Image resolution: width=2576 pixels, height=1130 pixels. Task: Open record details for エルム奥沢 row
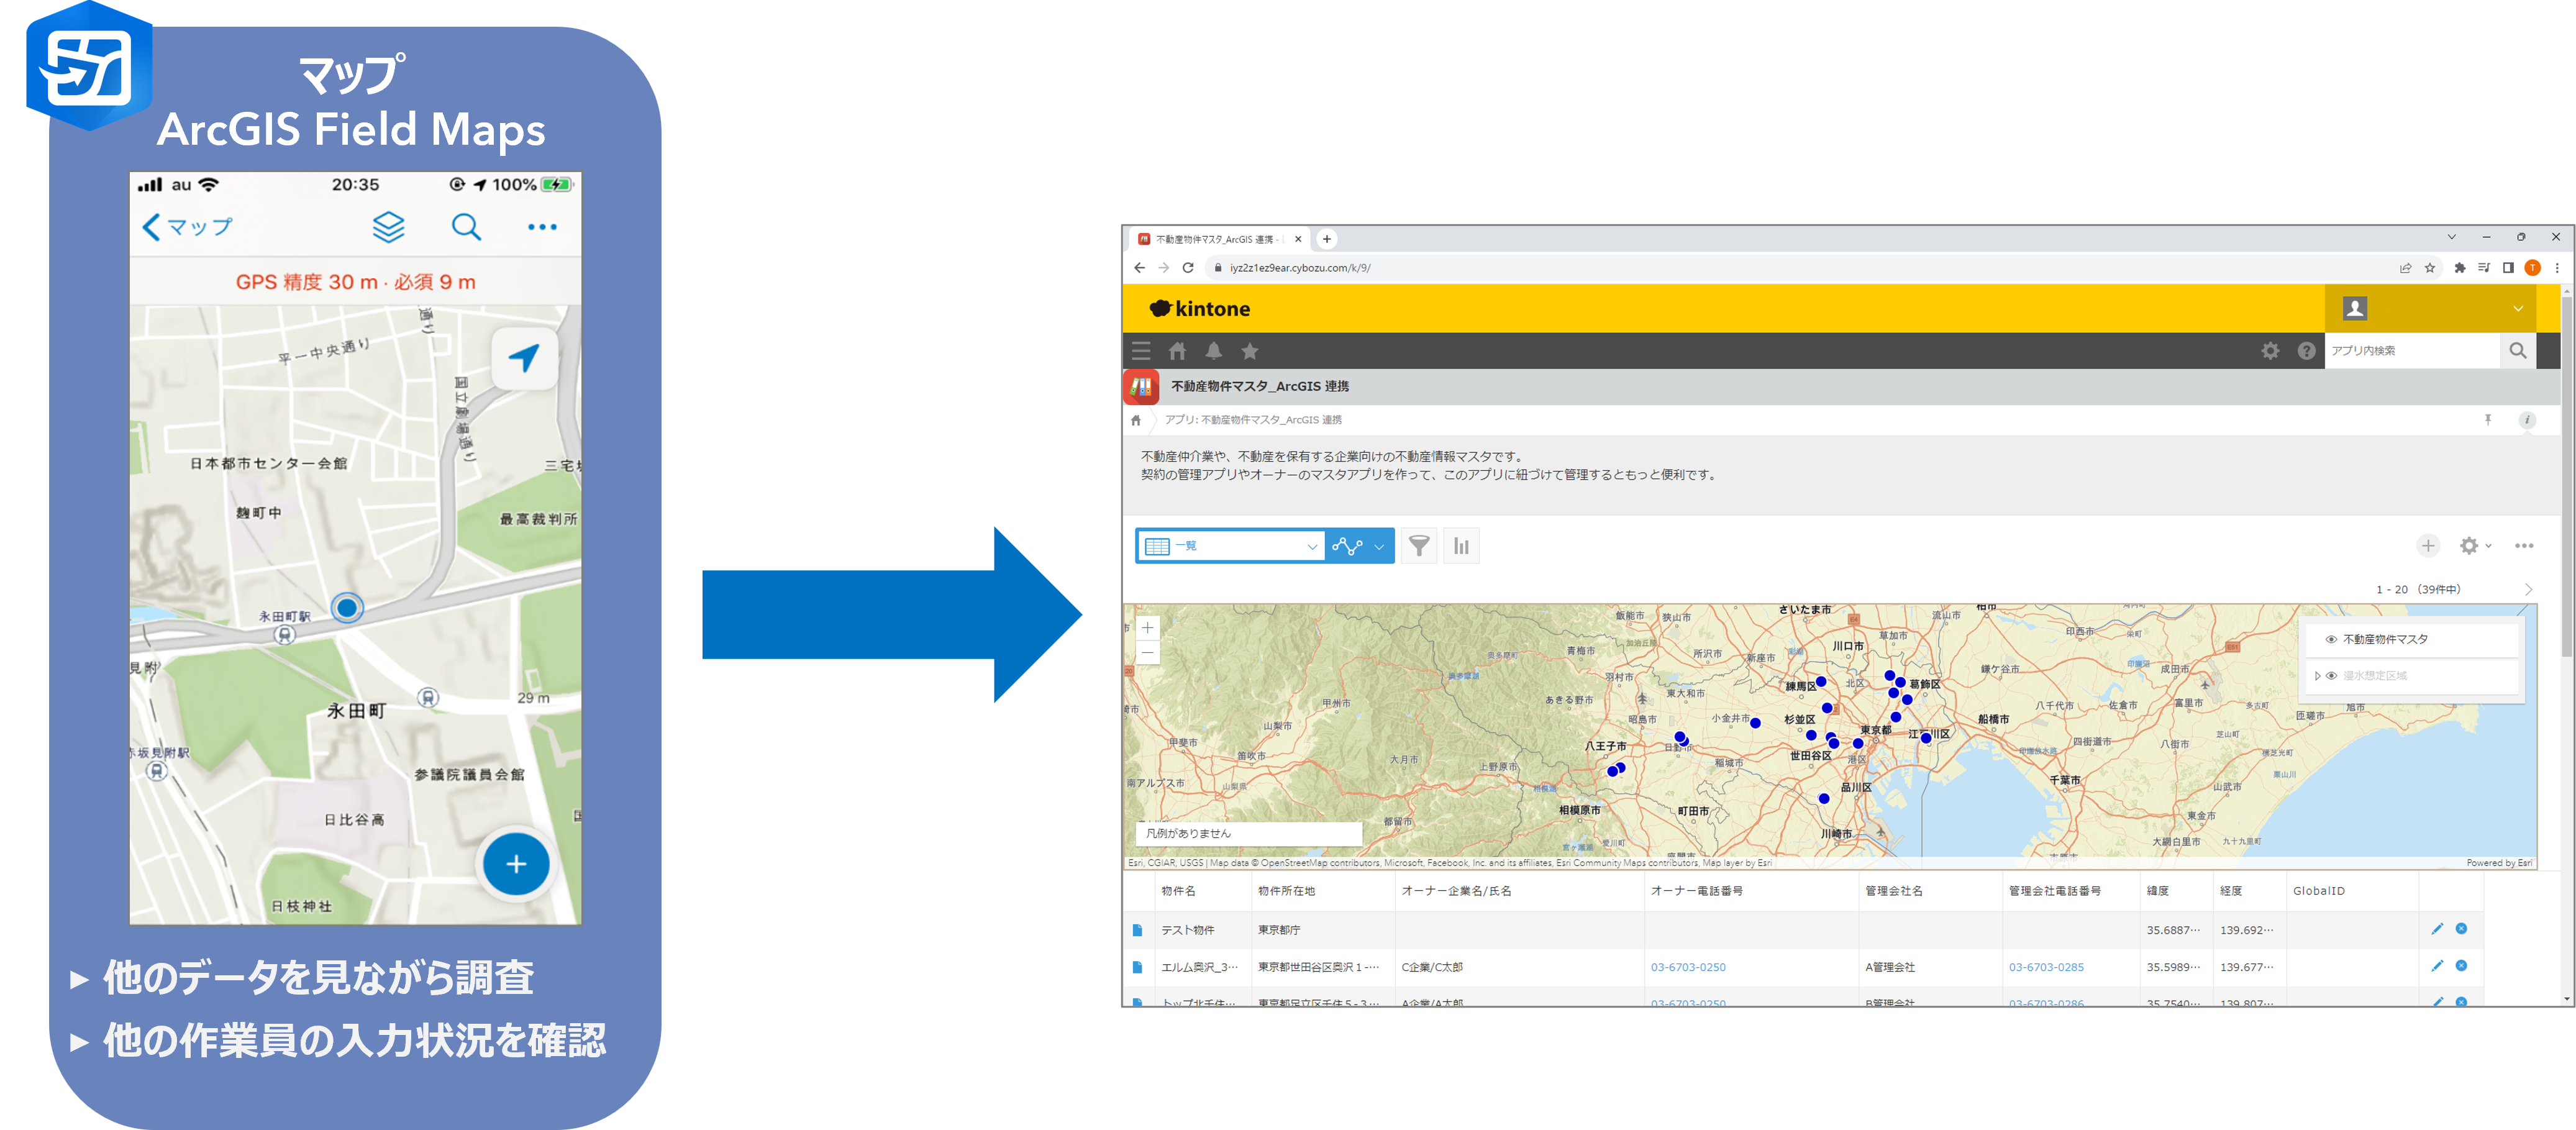click(1137, 967)
